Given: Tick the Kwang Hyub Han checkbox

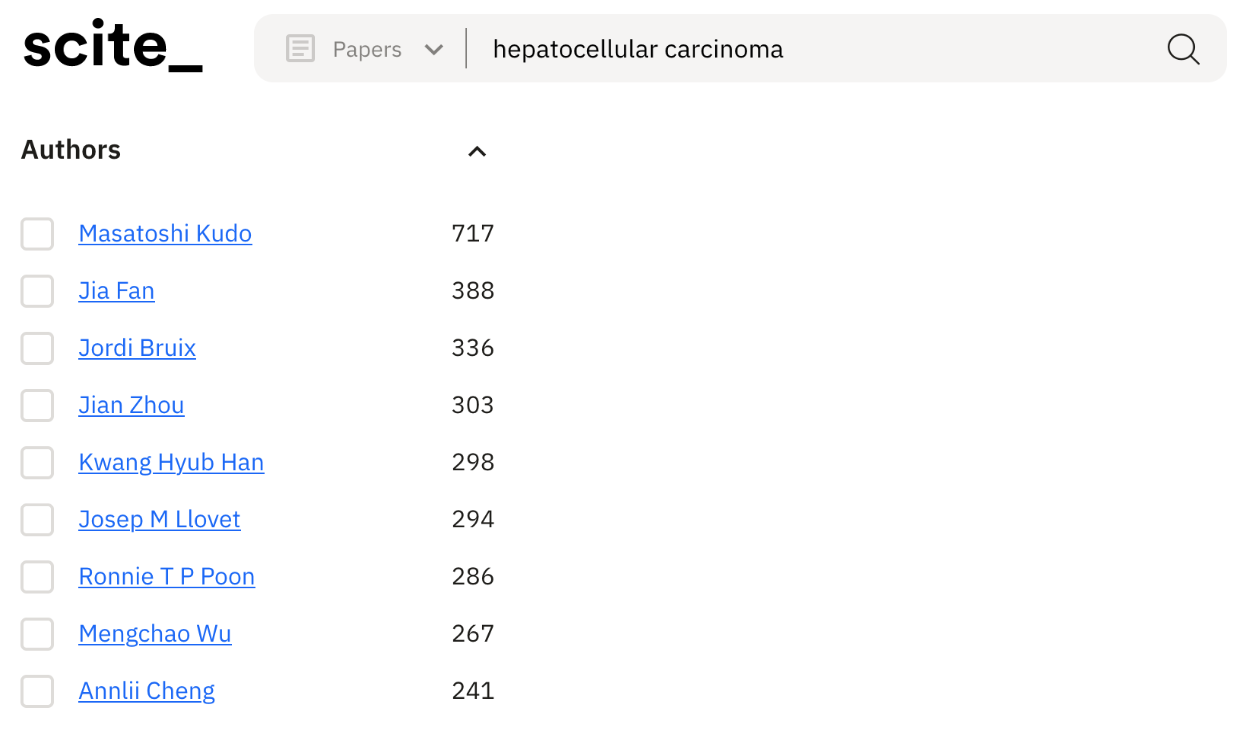Looking at the screenshot, I should click(x=37, y=462).
